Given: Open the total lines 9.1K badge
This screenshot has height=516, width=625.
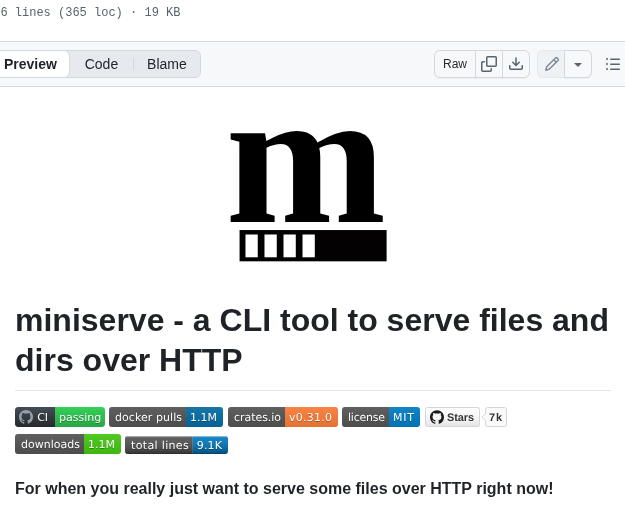Looking at the screenshot, I should coord(177,445).
